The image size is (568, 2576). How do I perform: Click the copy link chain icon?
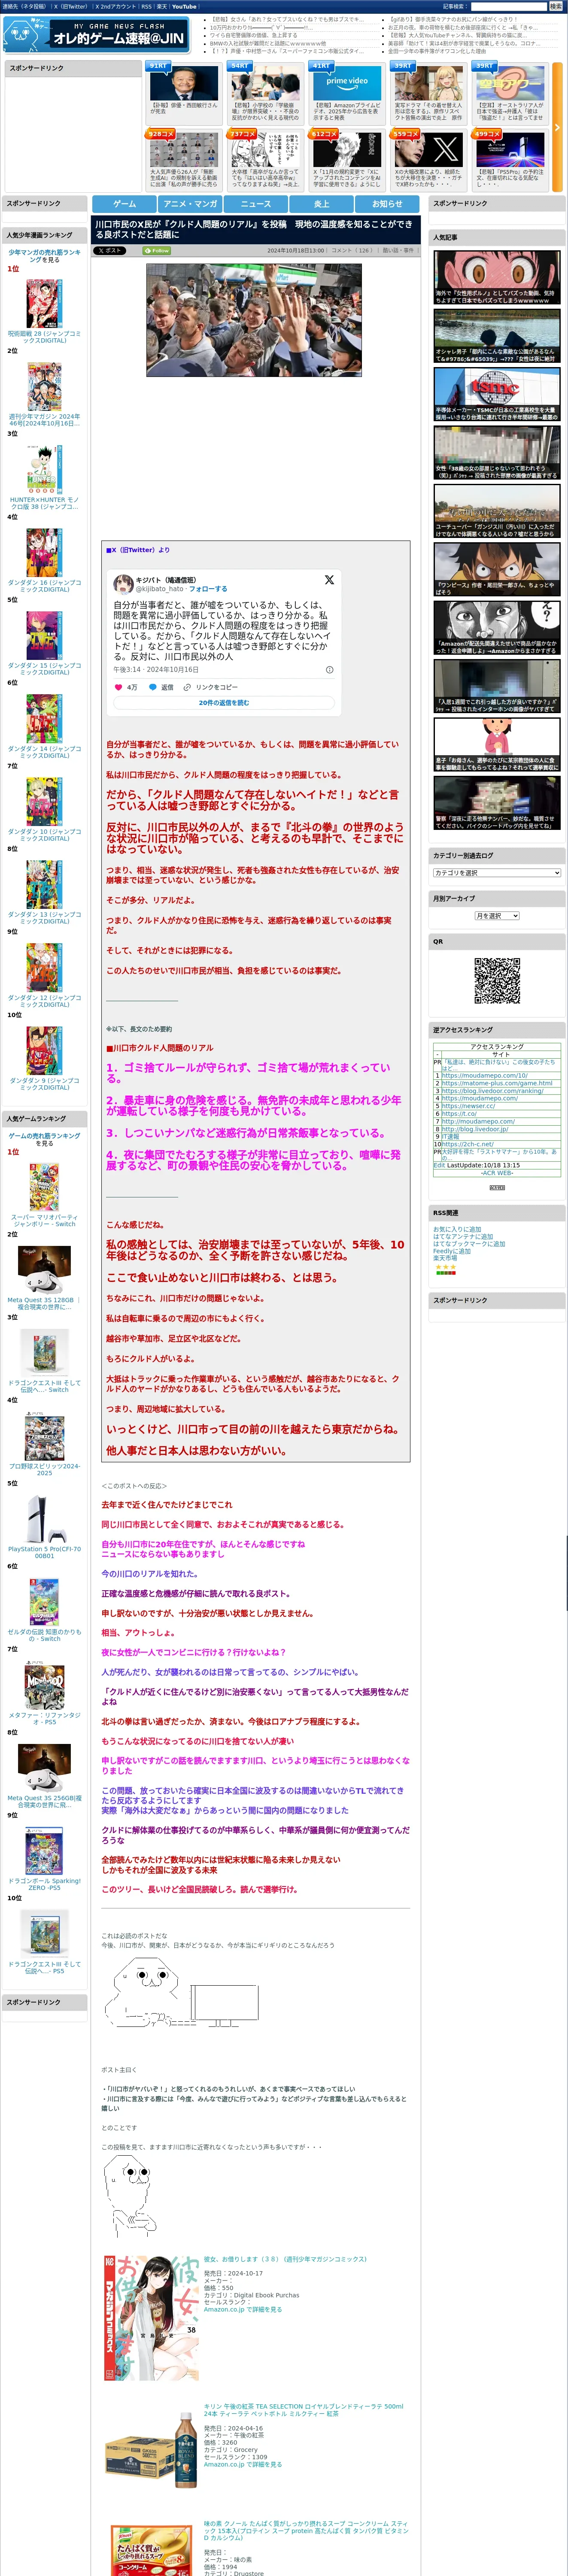coord(187,687)
